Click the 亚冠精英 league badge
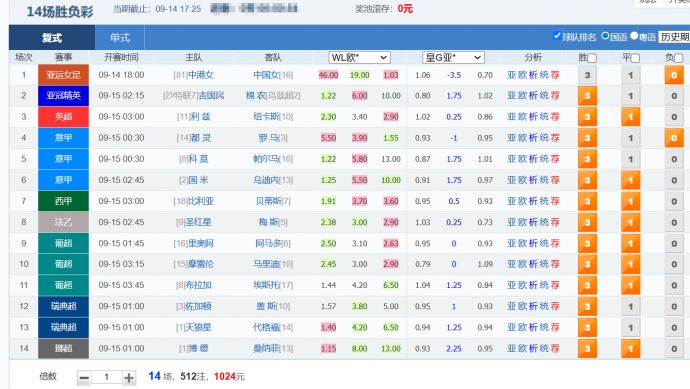 tap(63, 95)
